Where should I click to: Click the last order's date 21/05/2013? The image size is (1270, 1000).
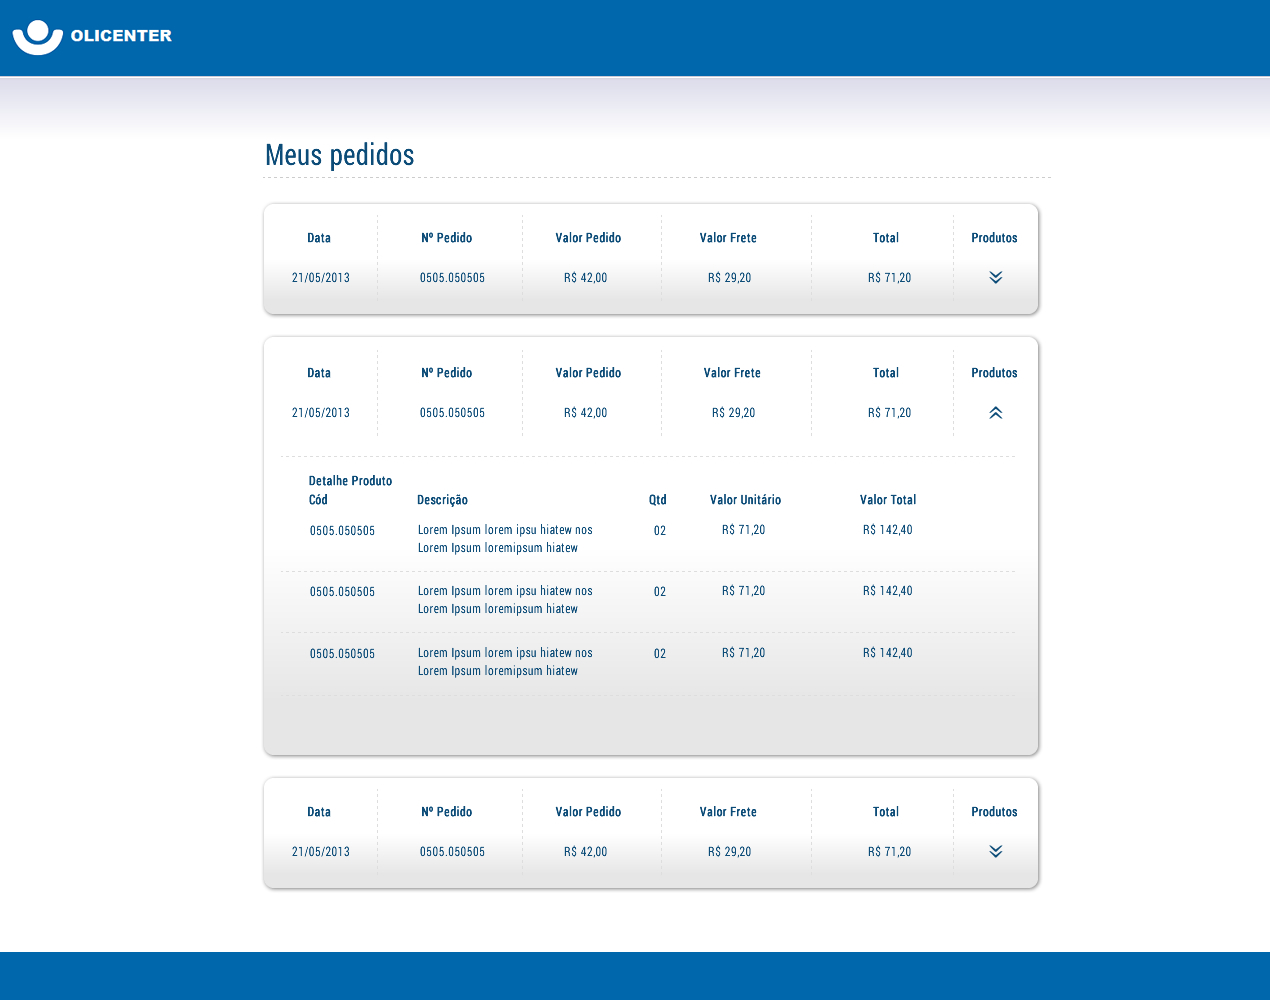(x=320, y=852)
